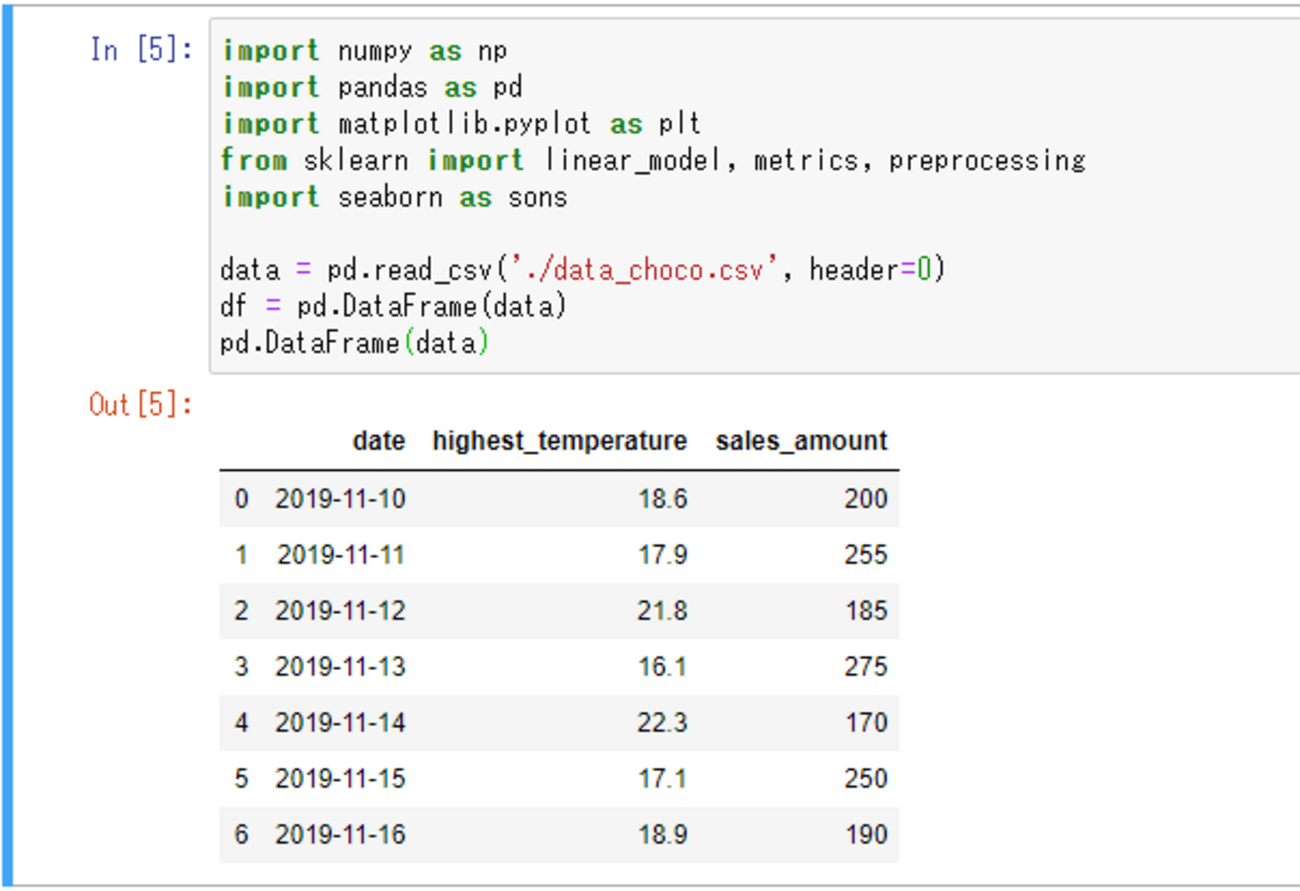The width and height of the screenshot is (1300, 891).
Task: Click the sales amount value 275
Action: pos(864,667)
